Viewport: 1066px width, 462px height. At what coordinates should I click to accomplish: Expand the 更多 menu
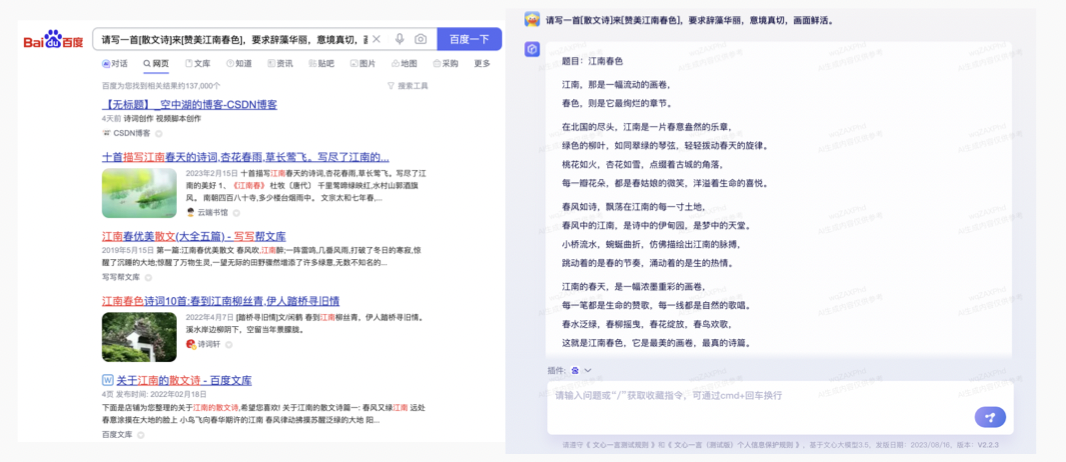coord(482,63)
